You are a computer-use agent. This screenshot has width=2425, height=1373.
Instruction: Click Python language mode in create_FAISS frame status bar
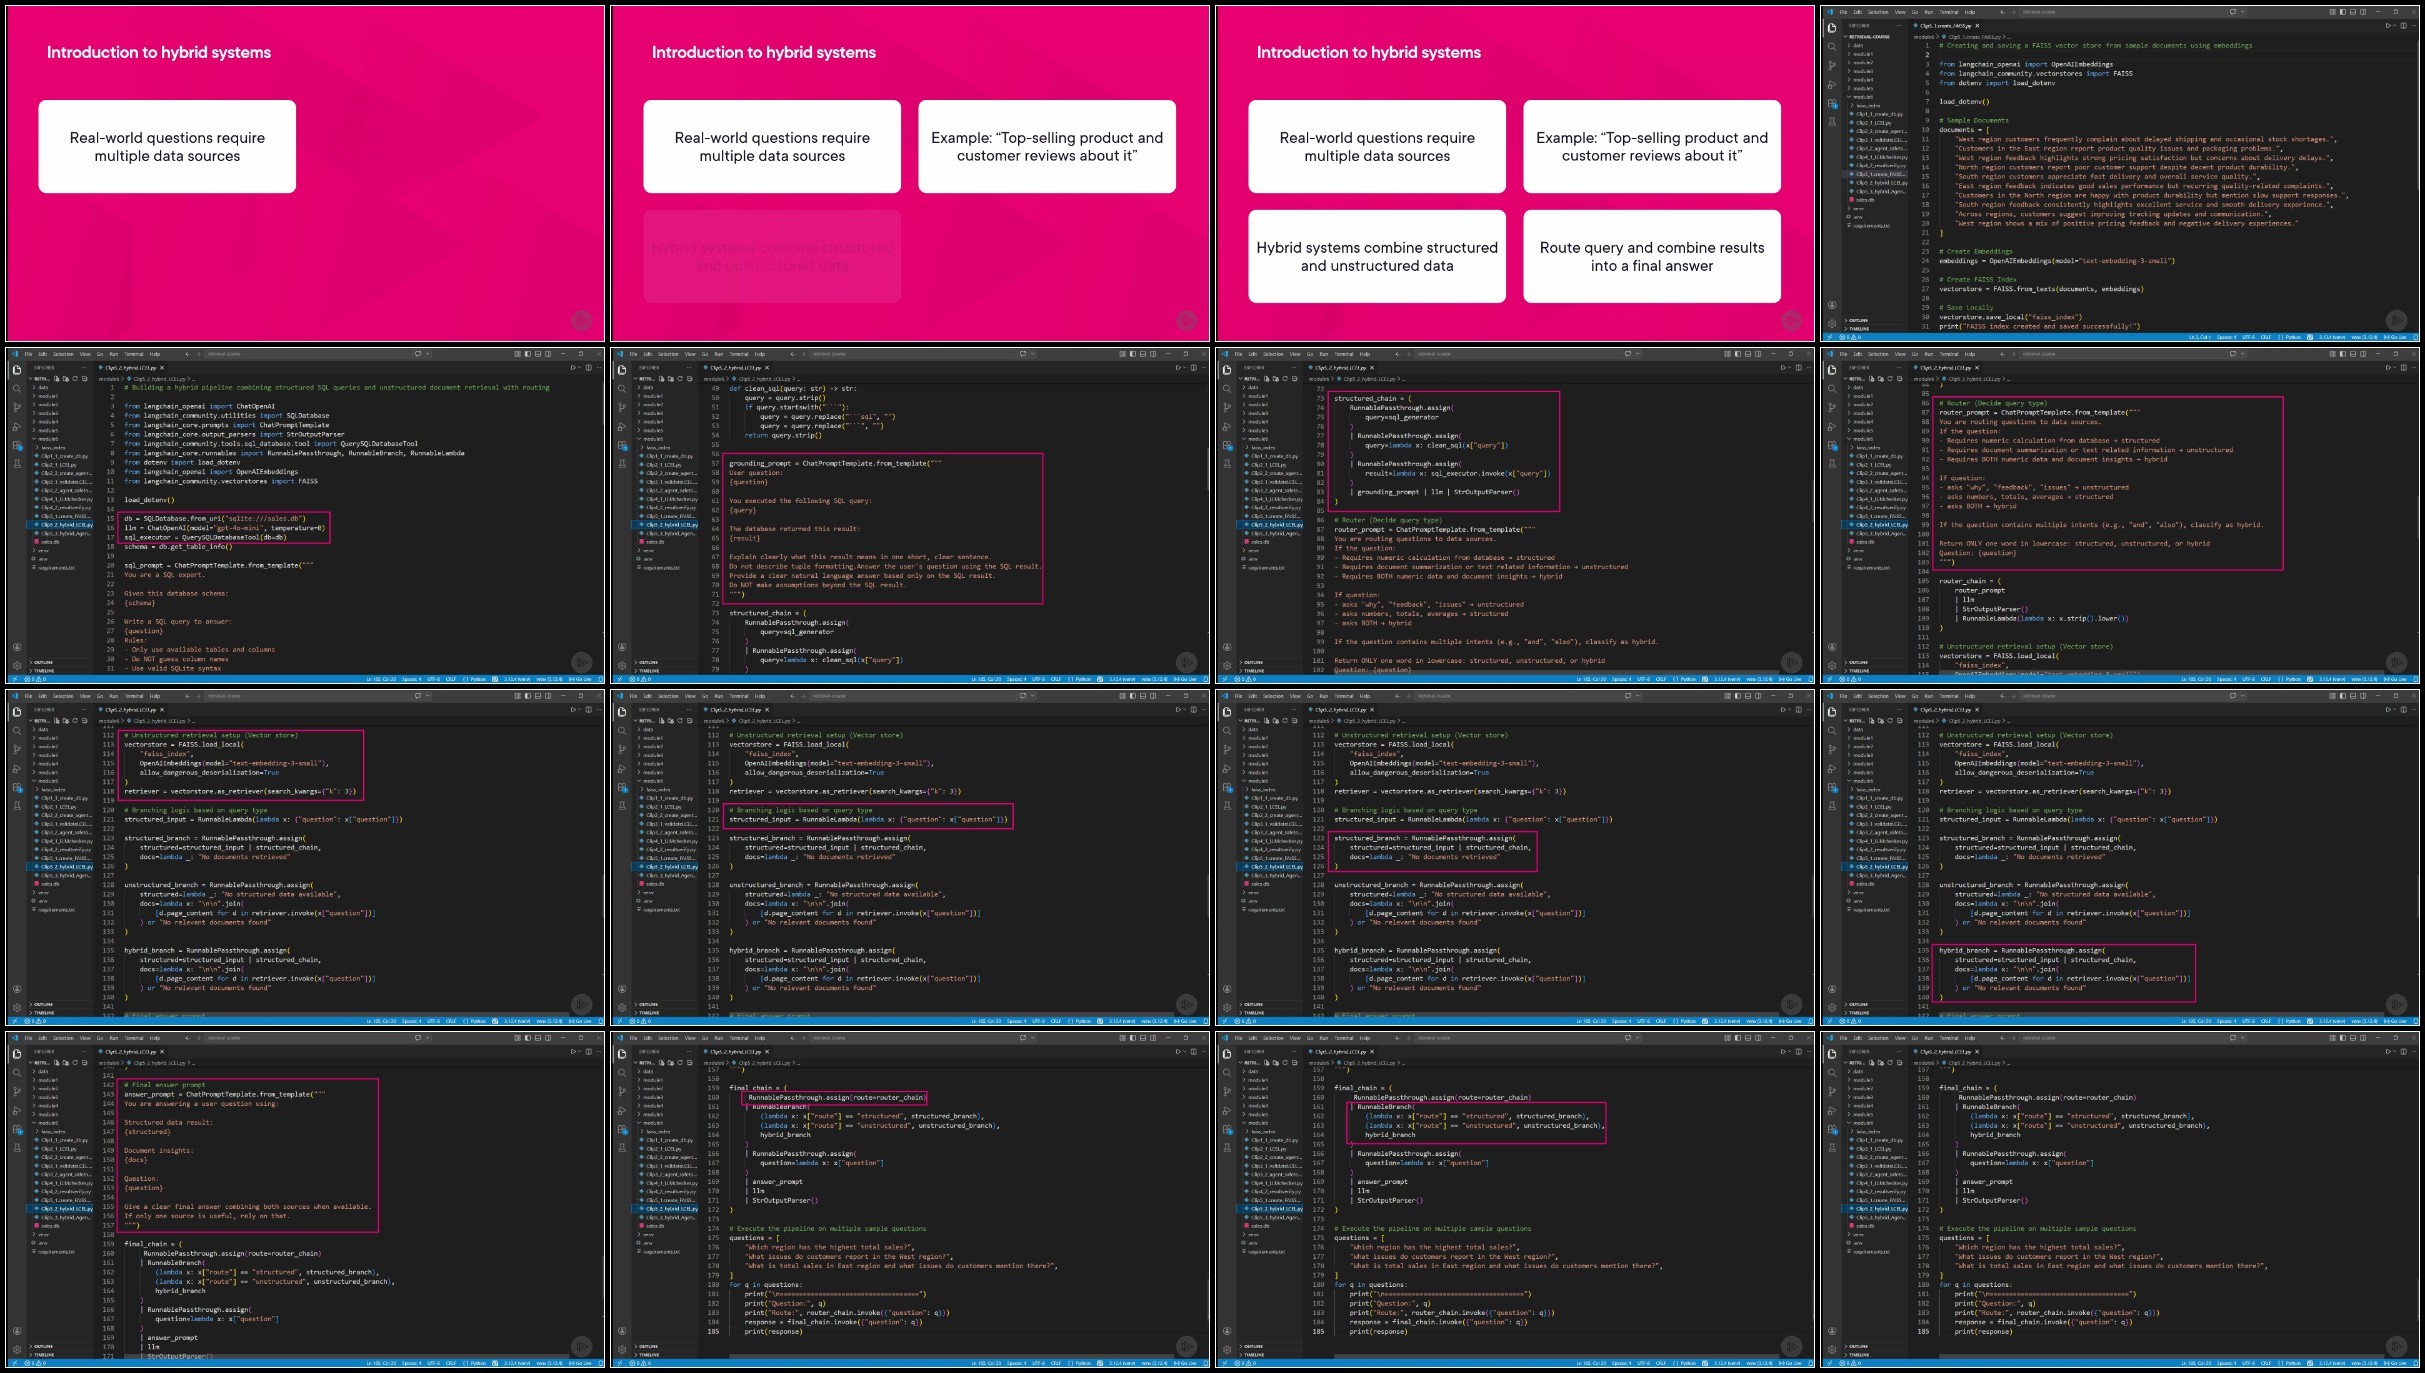(2289, 337)
